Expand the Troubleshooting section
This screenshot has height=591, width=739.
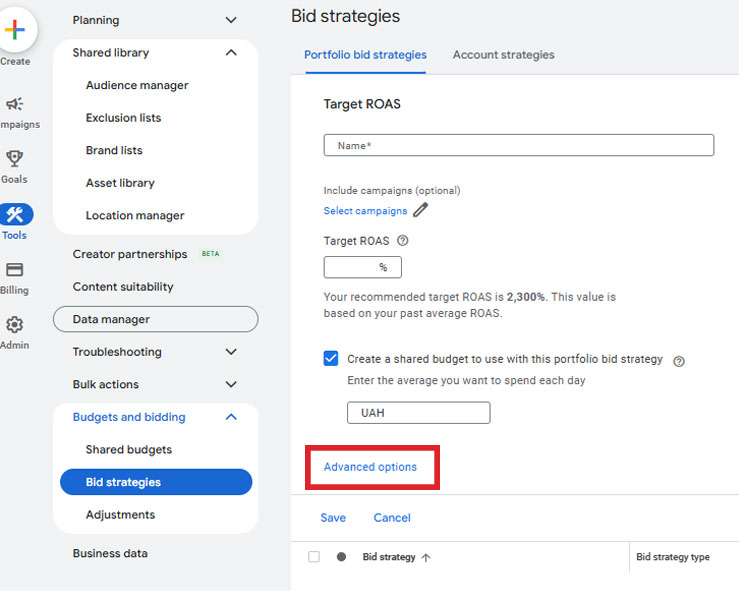click(x=231, y=352)
